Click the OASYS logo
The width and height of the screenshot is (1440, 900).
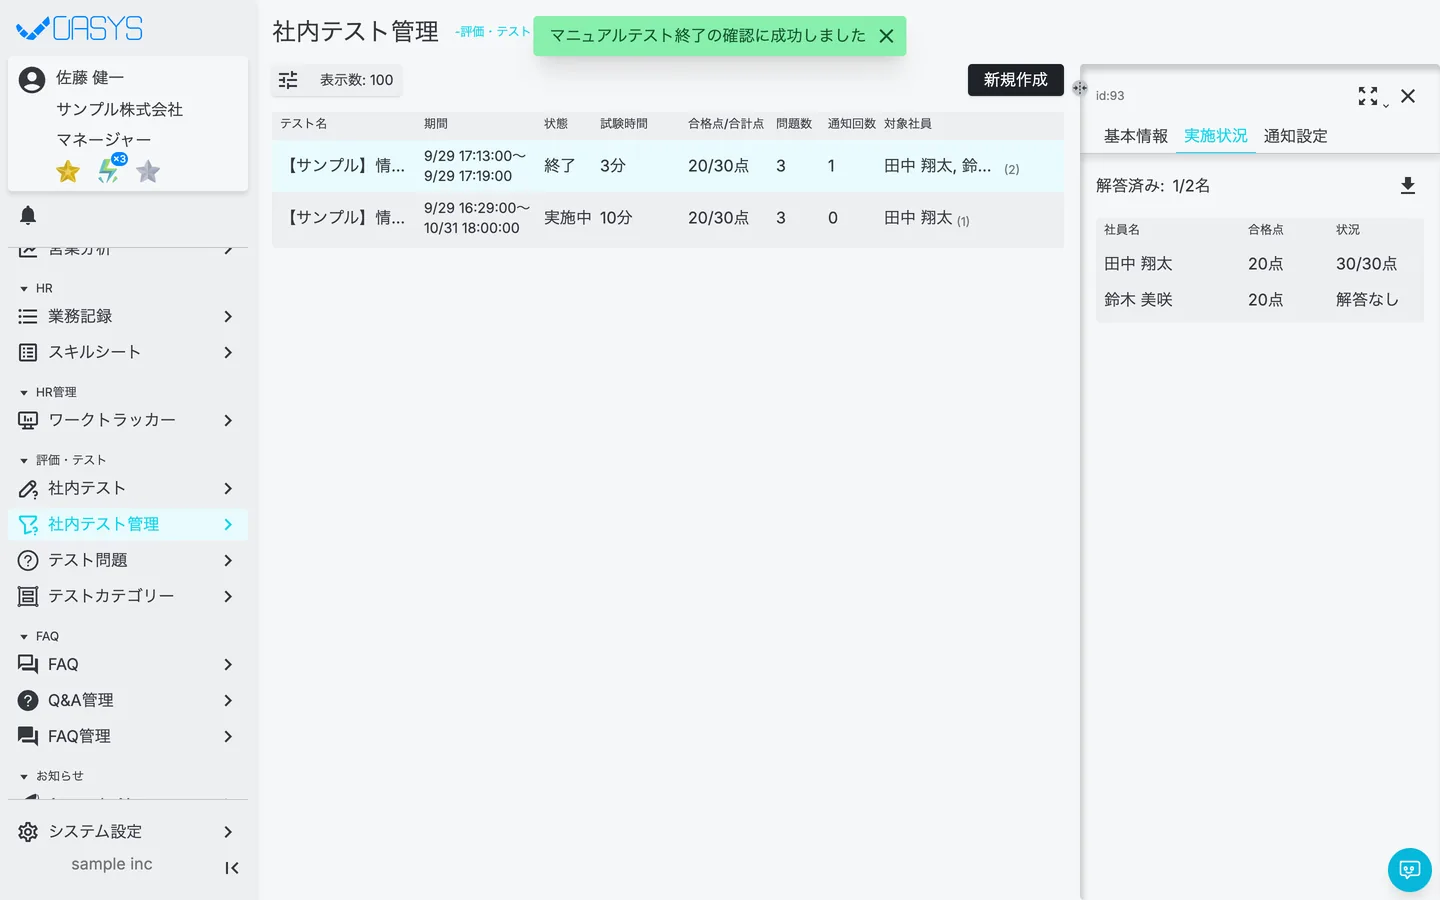pos(80,28)
